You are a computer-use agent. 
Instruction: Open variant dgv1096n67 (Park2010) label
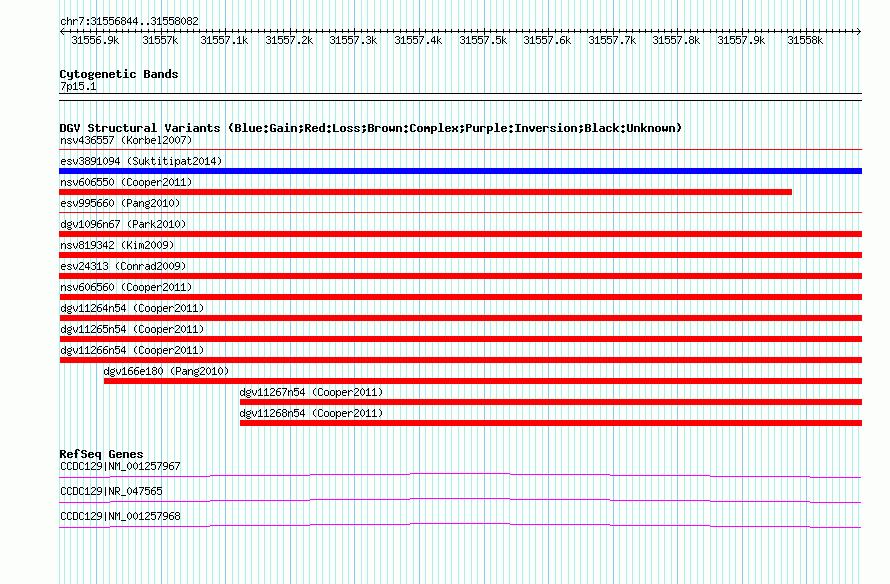pos(123,224)
